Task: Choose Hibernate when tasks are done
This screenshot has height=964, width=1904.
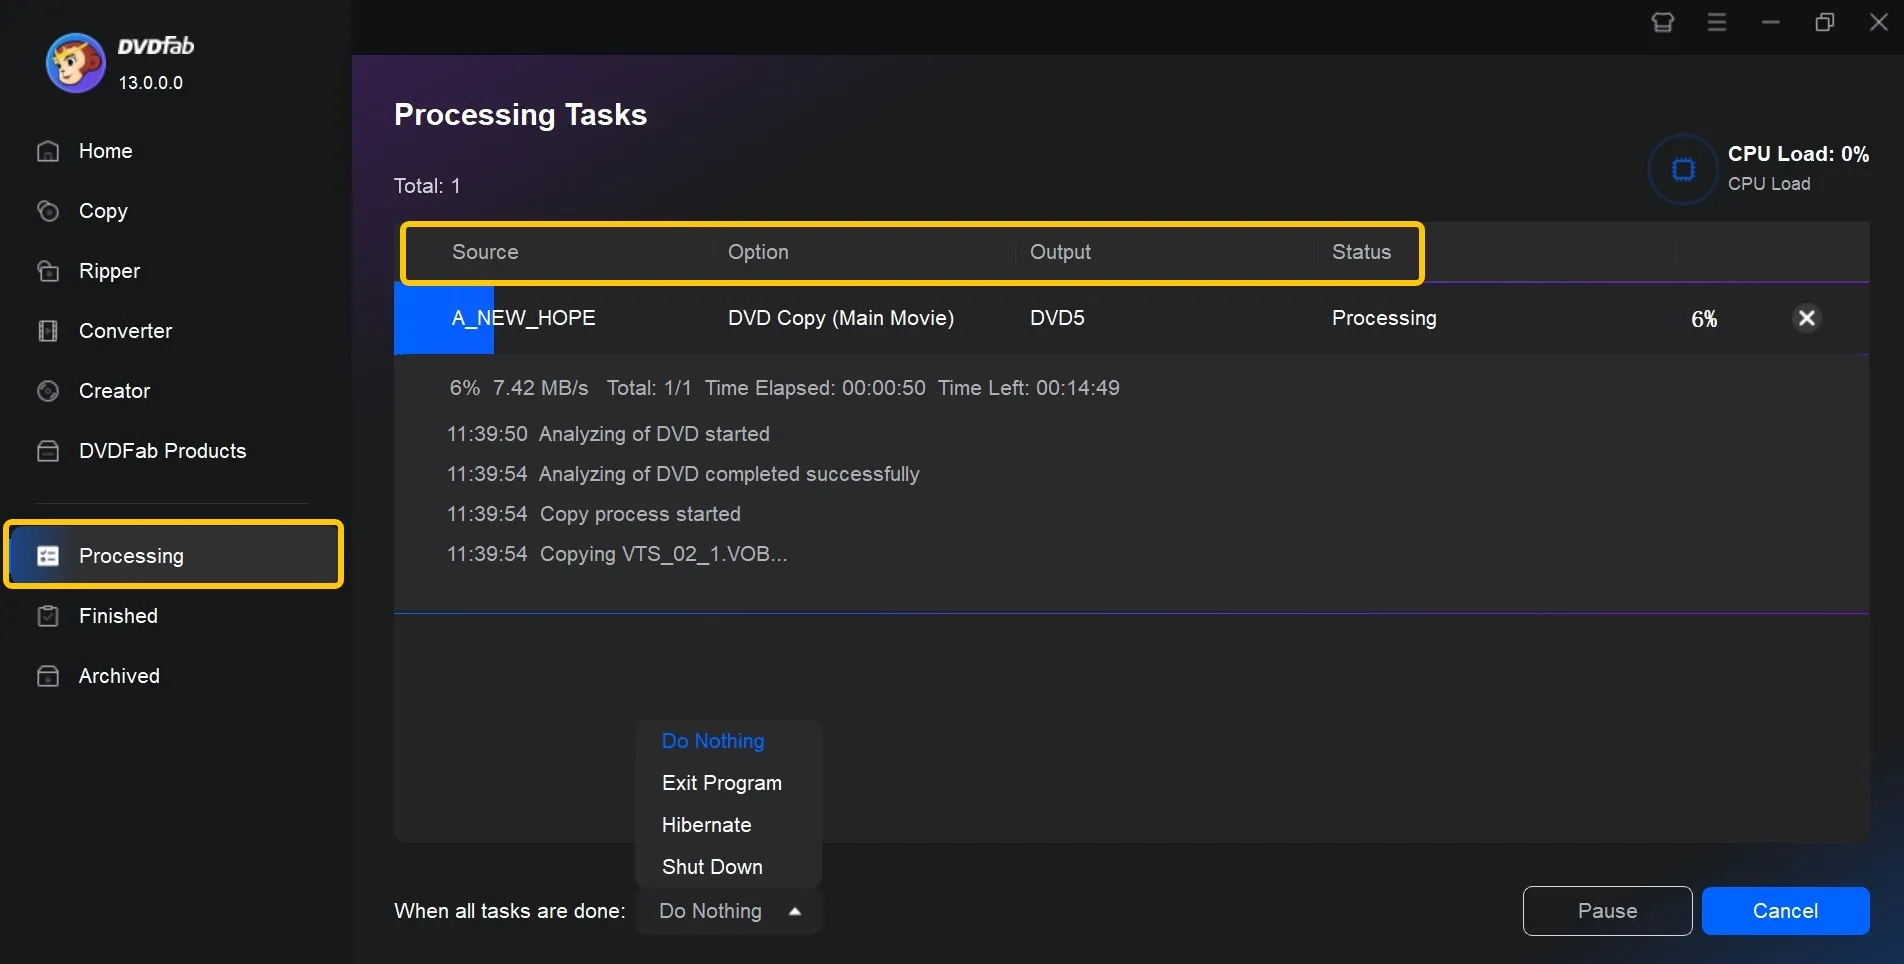Action: pos(706,824)
